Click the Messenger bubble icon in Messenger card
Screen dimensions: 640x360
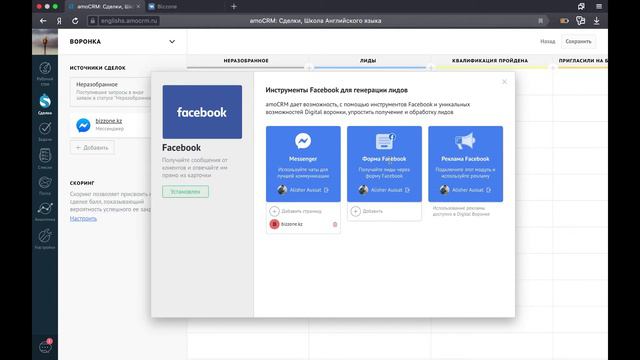[303, 141]
